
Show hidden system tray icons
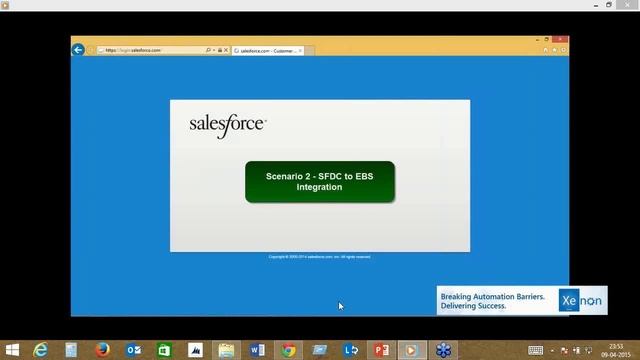[552, 350]
